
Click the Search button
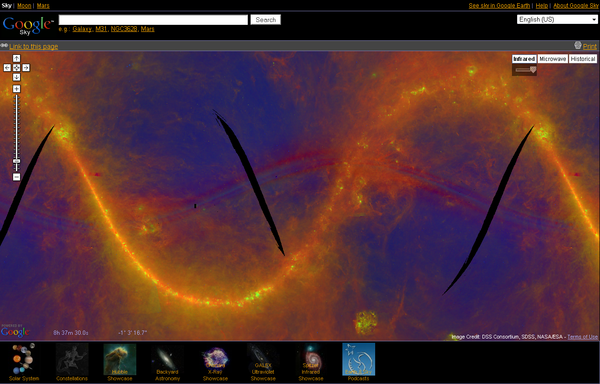click(266, 20)
